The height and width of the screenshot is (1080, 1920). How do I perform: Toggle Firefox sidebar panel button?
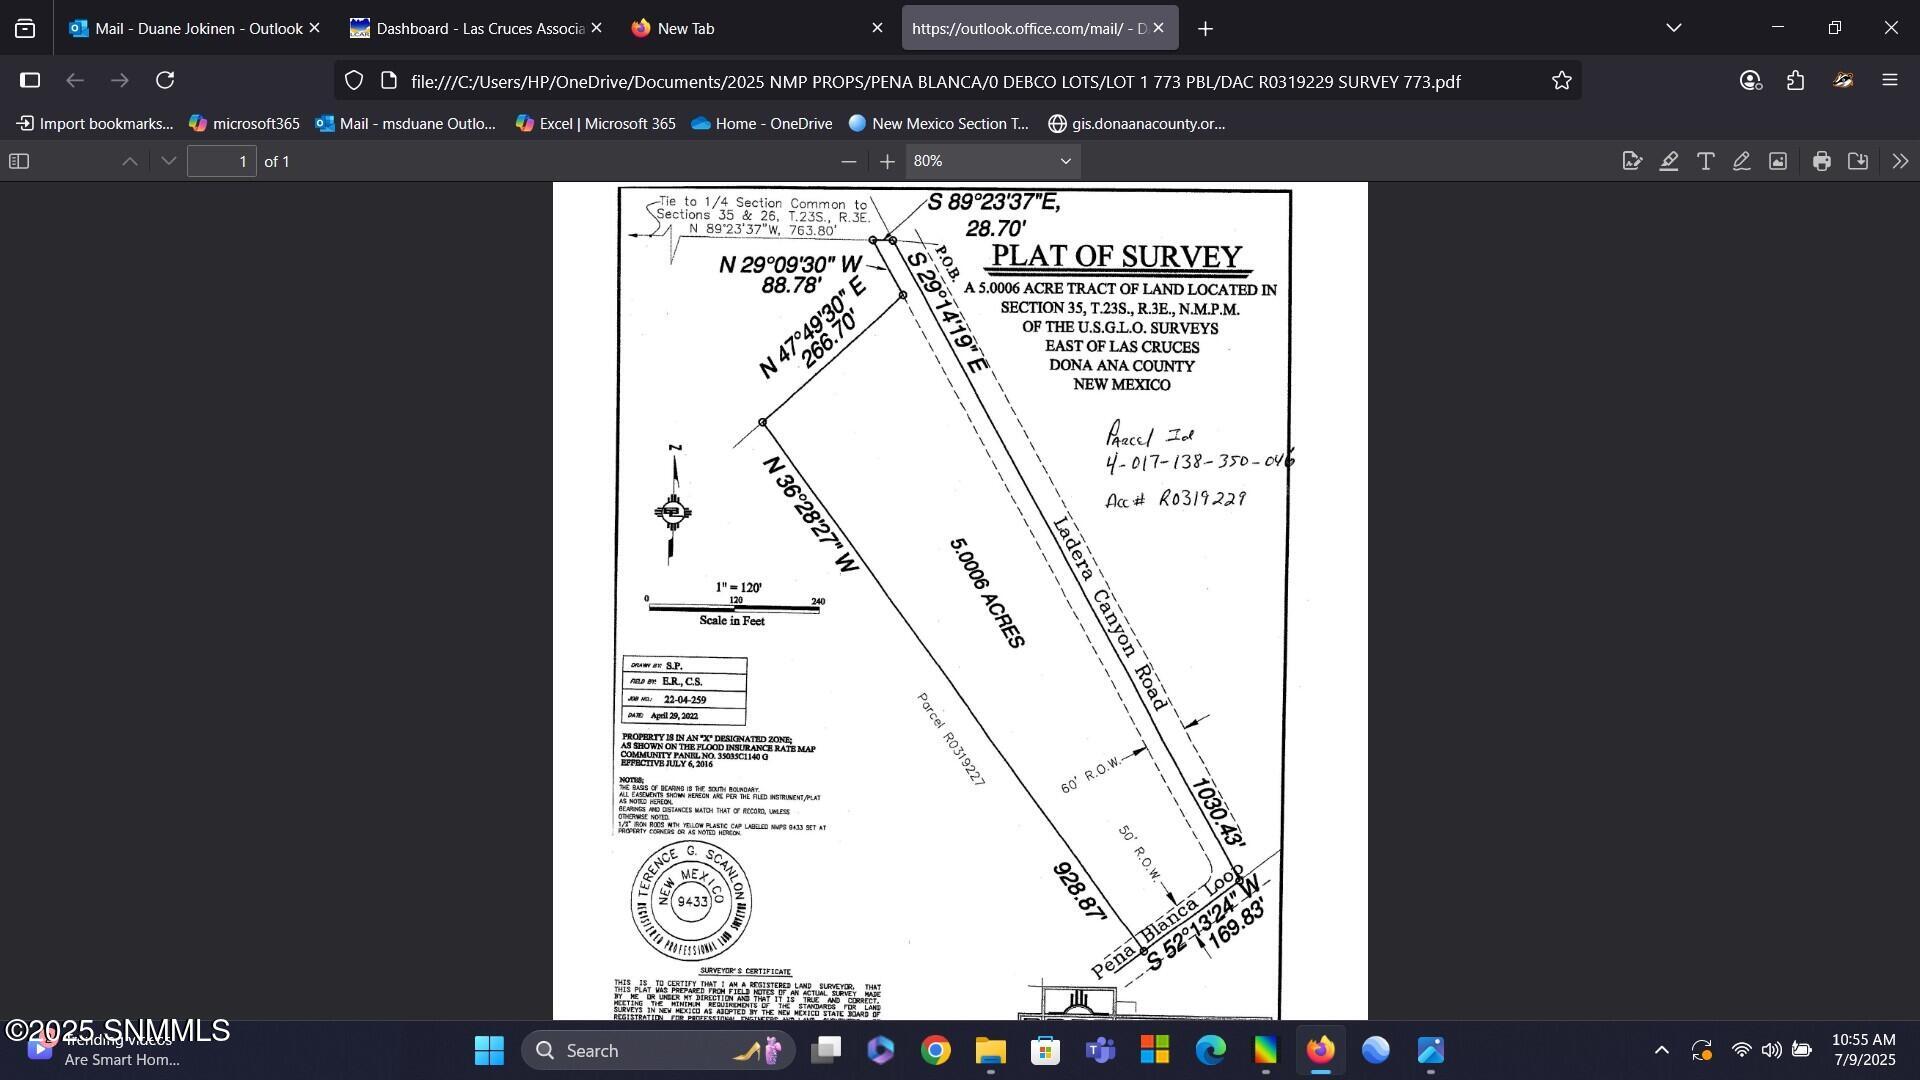click(30, 80)
